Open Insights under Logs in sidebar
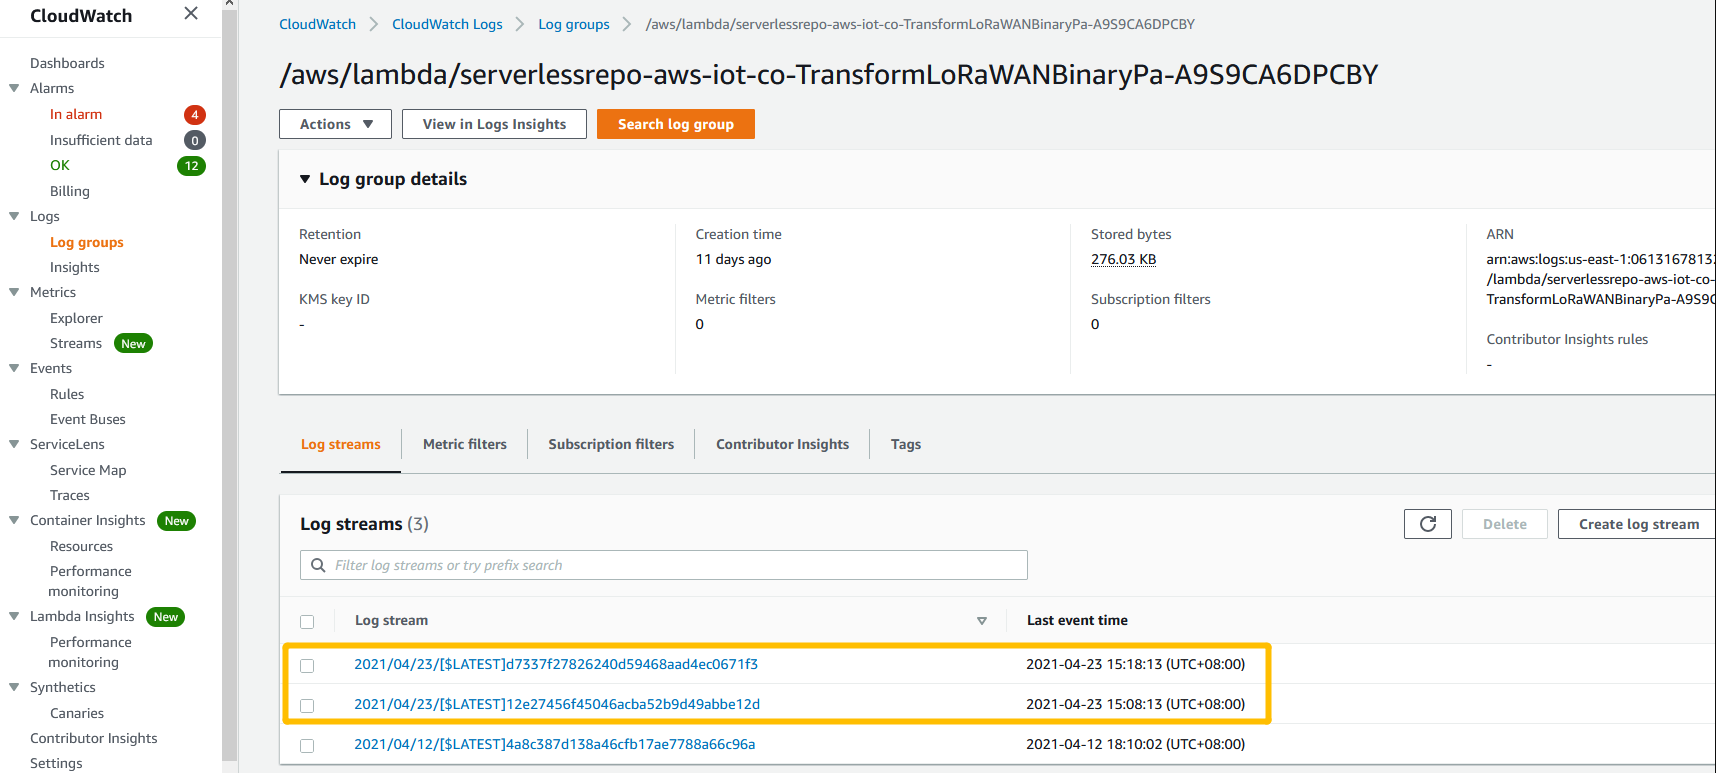 [75, 267]
